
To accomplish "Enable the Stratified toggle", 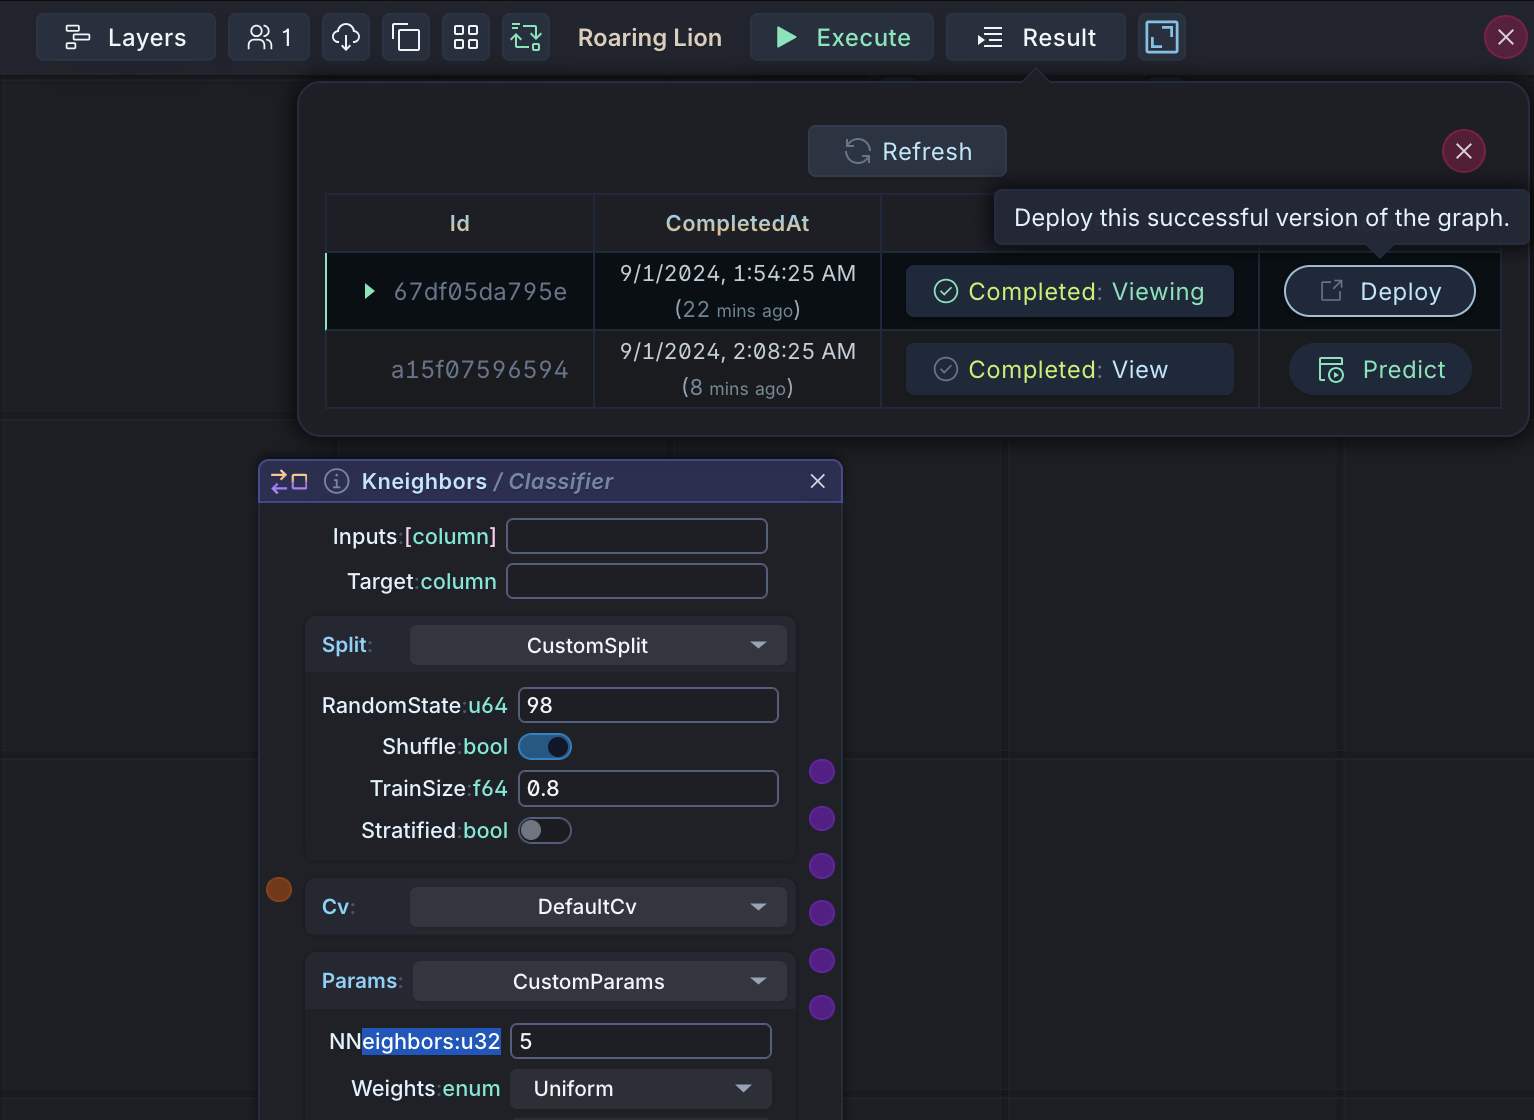I will point(545,830).
